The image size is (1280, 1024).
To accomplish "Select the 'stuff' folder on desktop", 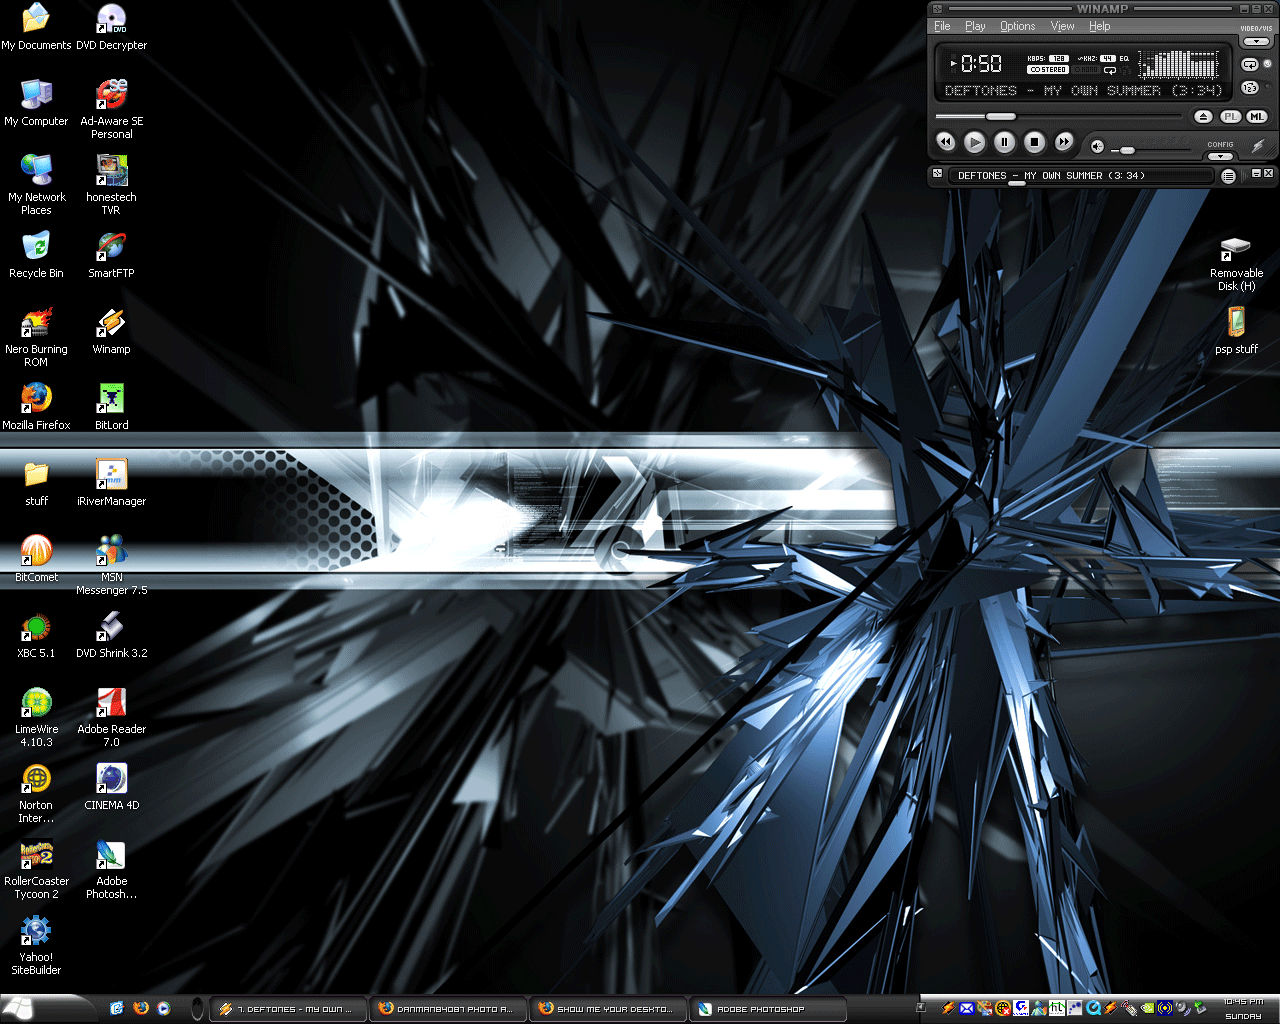I will coord(36,483).
